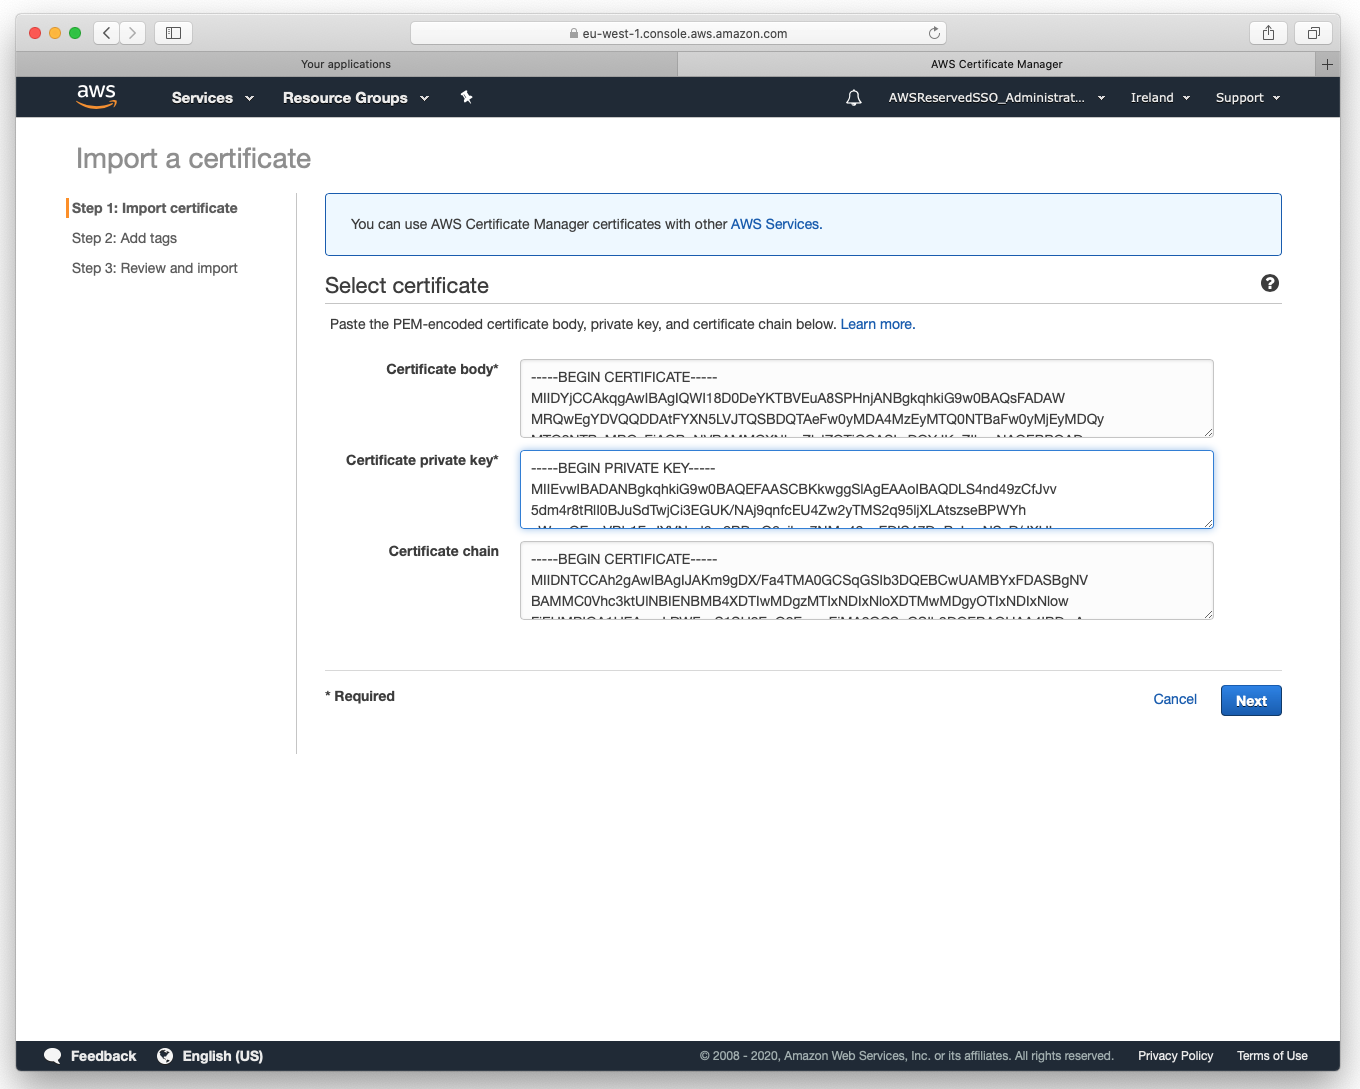
Task: Click the Feedback speech bubble icon
Action: (53, 1056)
